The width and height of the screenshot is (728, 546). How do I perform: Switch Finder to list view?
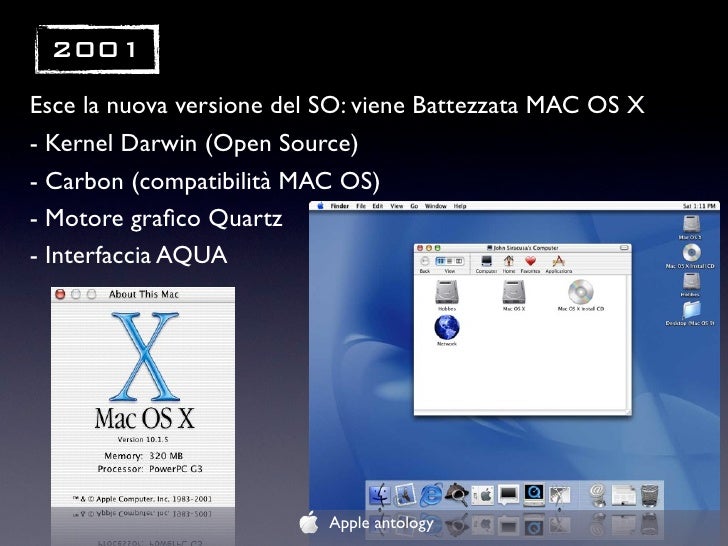pyautogui.click(x=449, y=261)
